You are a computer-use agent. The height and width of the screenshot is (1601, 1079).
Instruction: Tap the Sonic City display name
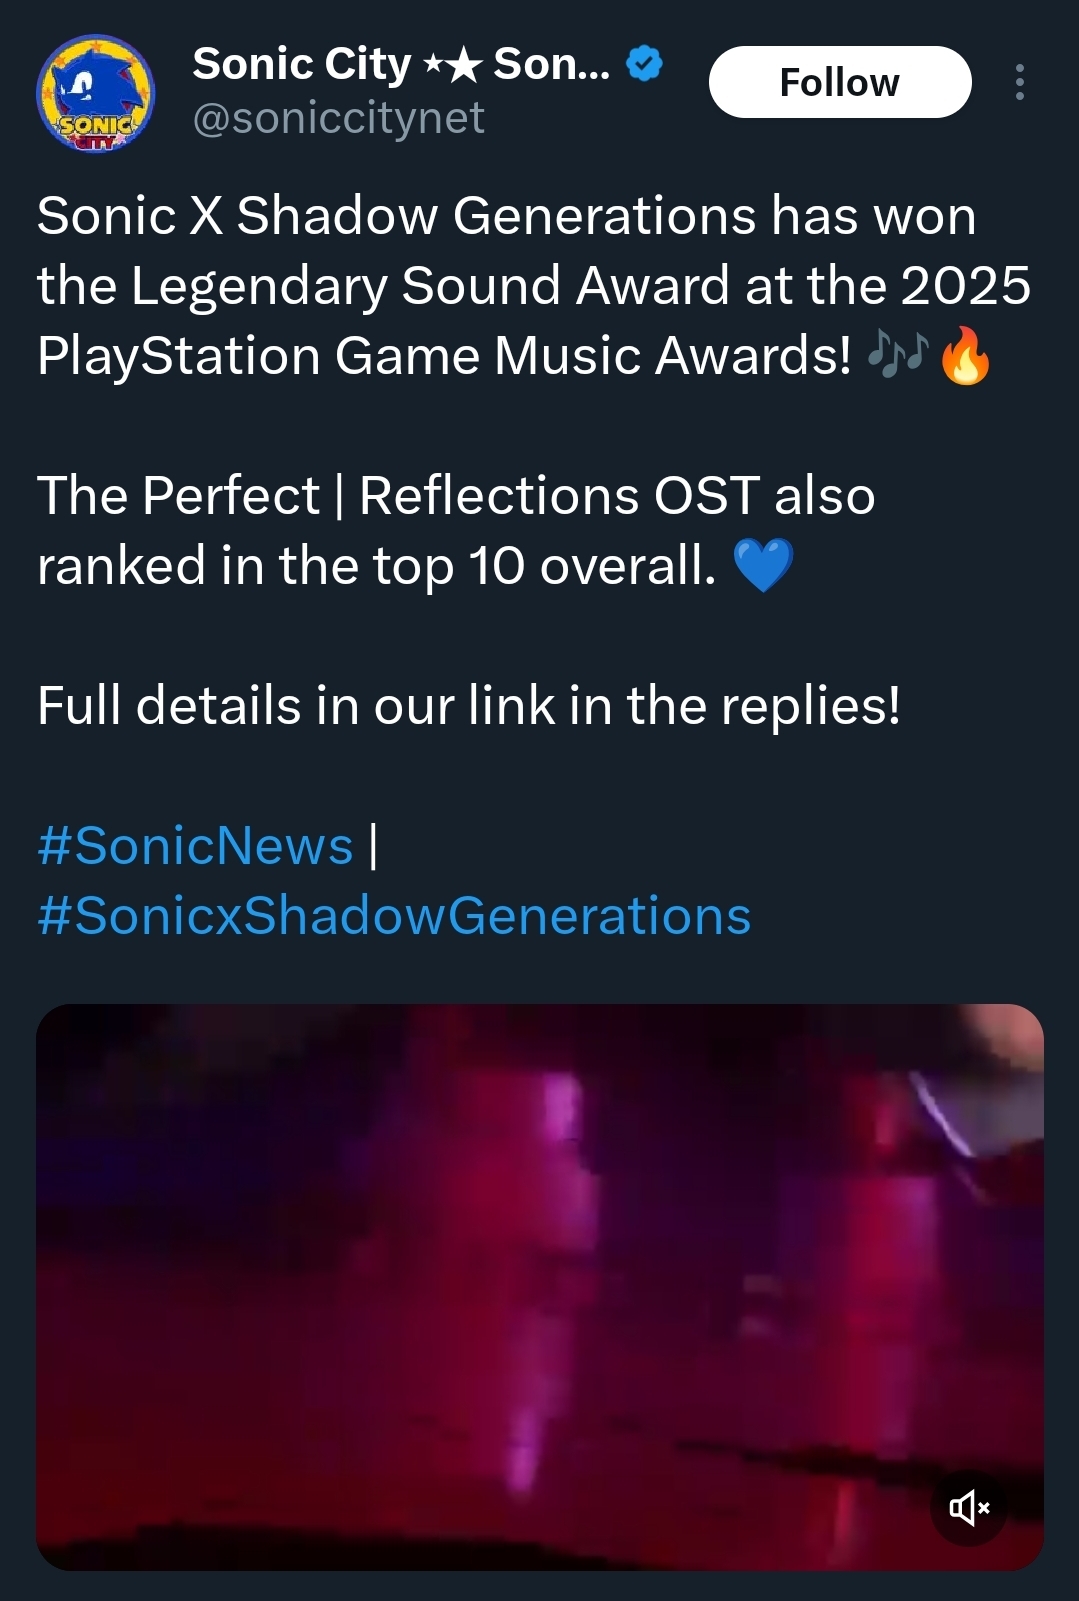coord(301,65)
